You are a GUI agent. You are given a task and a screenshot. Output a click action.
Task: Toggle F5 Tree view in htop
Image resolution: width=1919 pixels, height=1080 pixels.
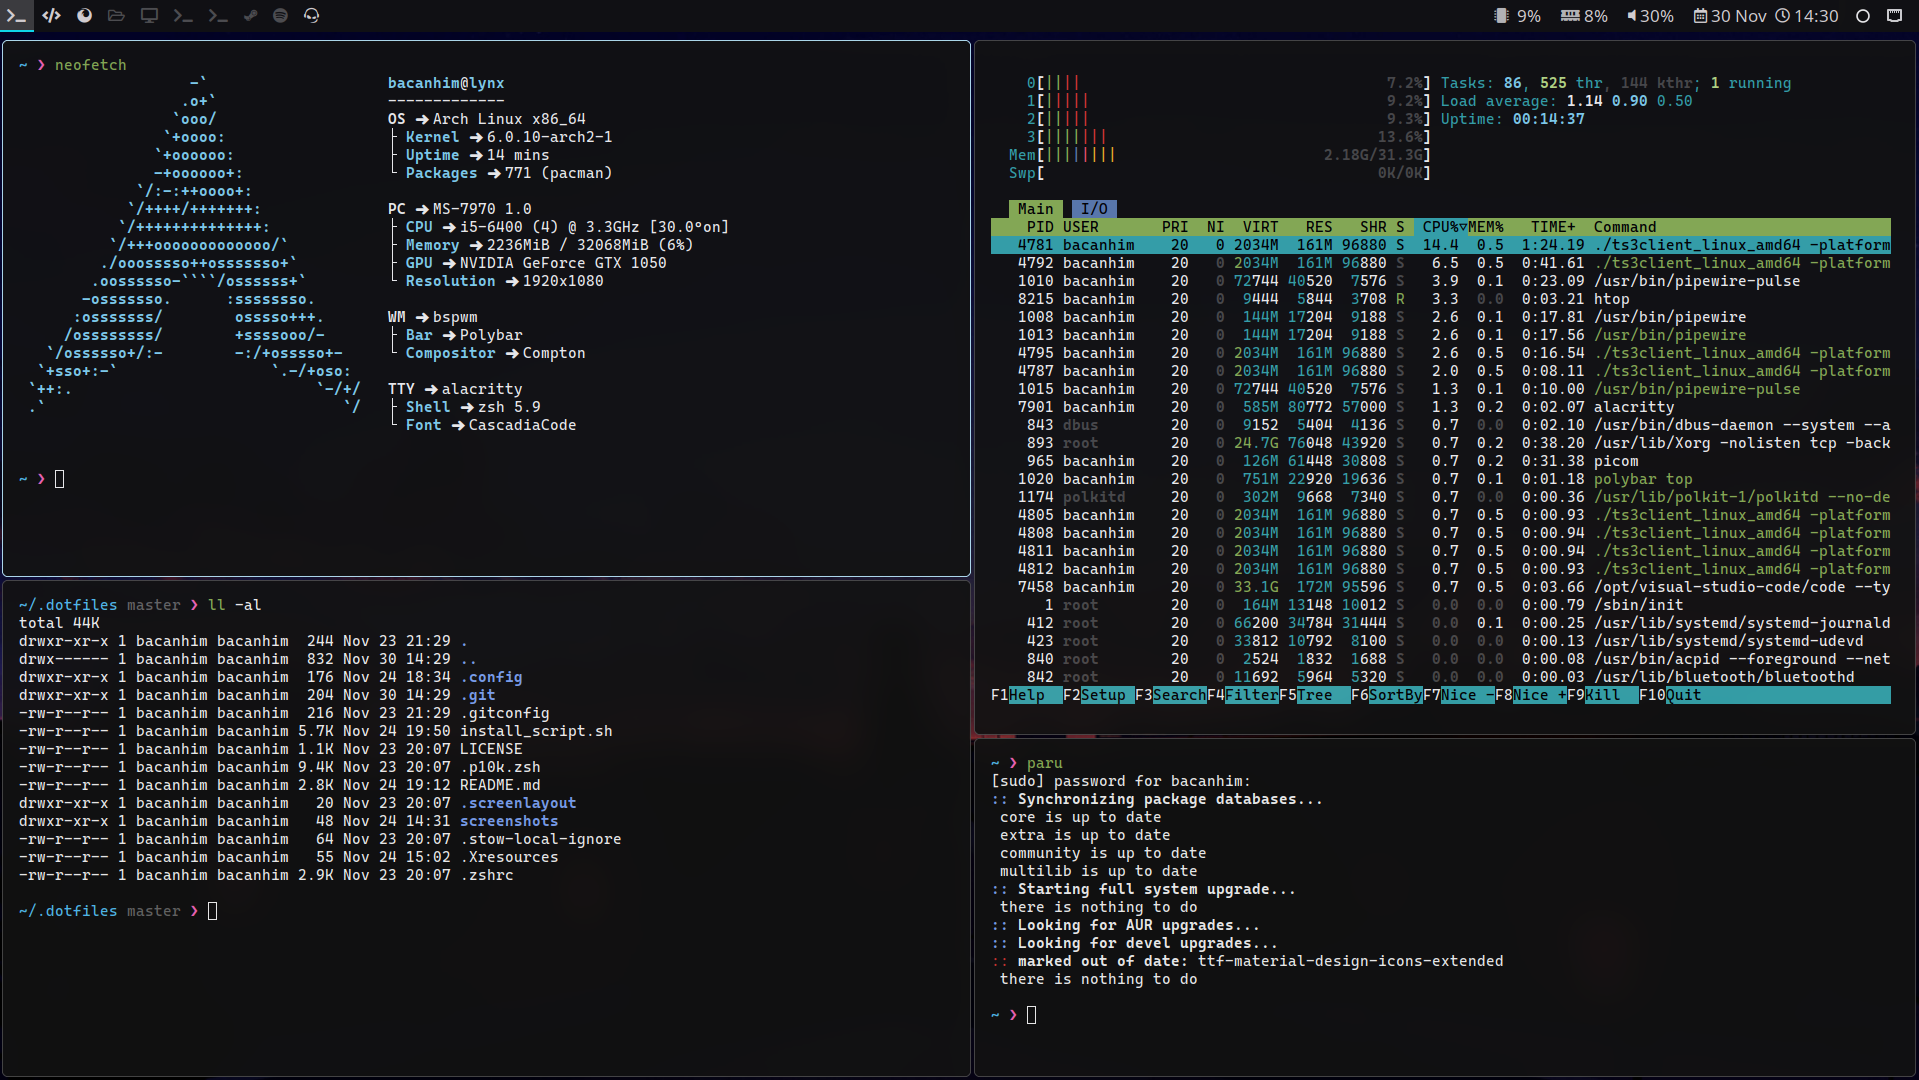pos(1314,695)
